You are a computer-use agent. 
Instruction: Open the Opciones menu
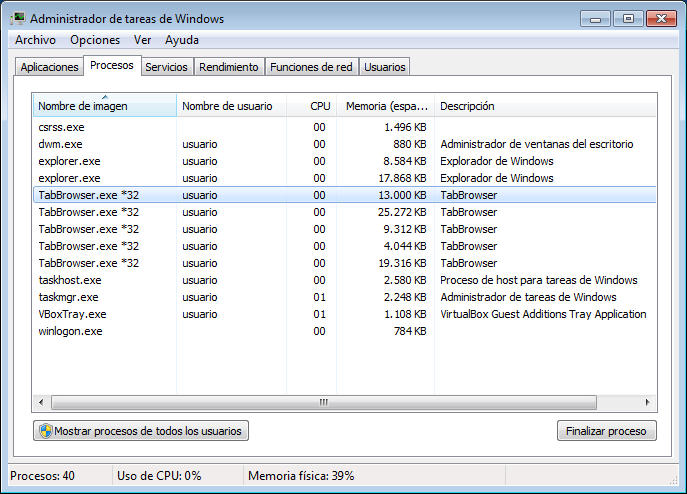click(95, 40)
